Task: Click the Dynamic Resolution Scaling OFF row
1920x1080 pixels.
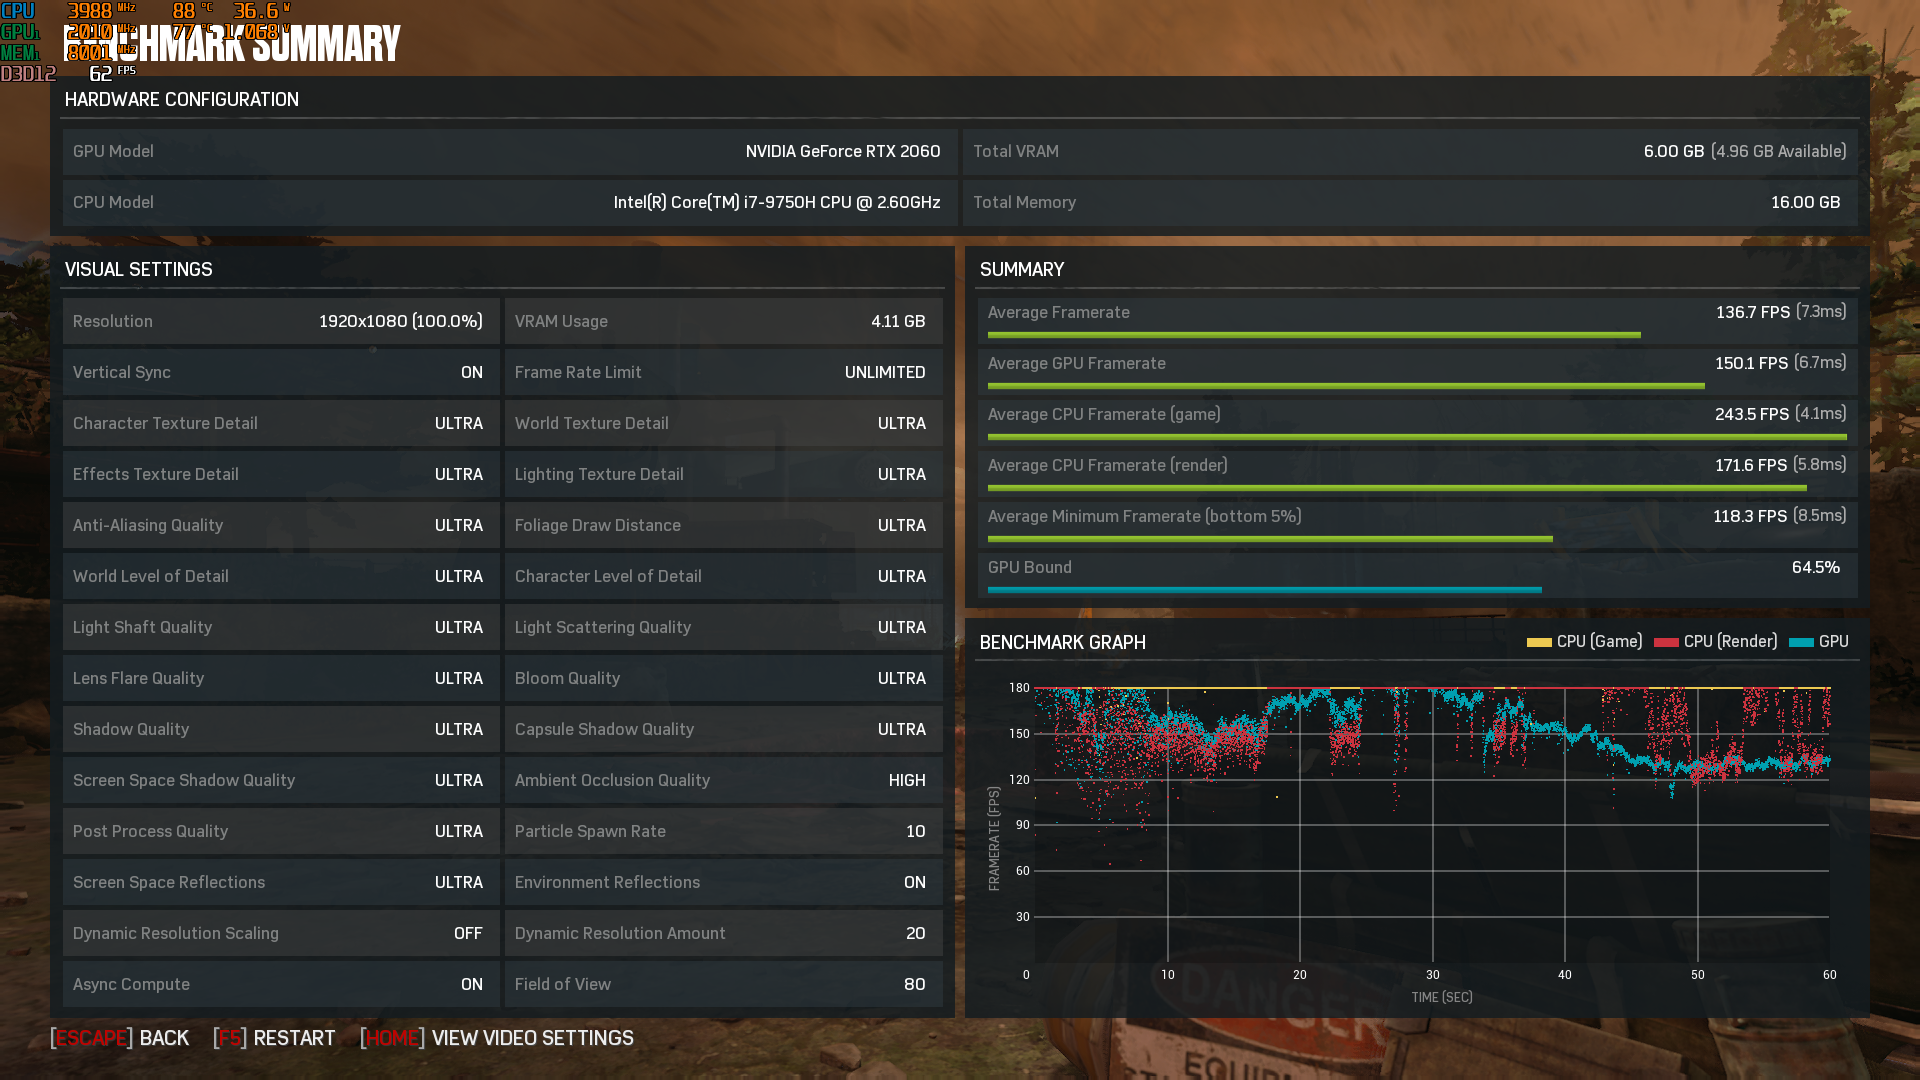Action: (x=281, y=933)
